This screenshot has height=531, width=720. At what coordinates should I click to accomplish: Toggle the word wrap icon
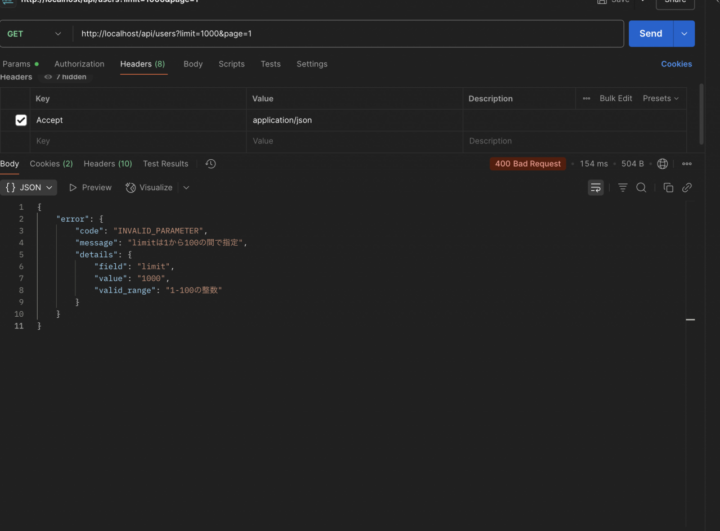[x=596, y=187]
